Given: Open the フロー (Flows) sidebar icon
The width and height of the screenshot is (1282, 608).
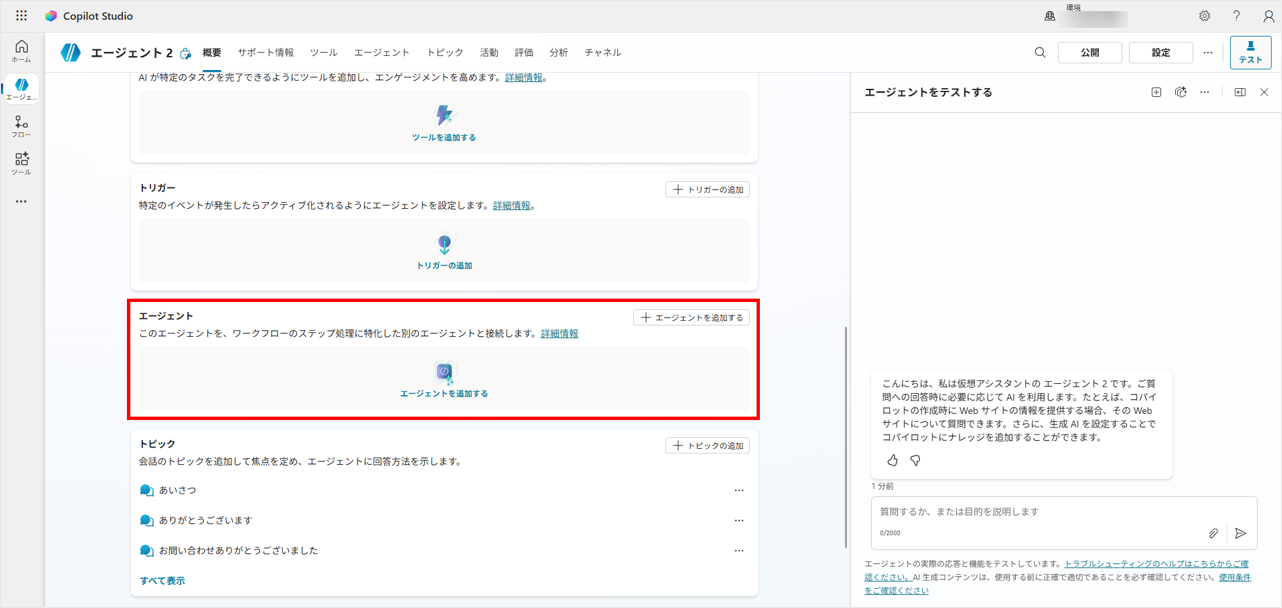Looking at the screenshot, I should pos(21,126).
